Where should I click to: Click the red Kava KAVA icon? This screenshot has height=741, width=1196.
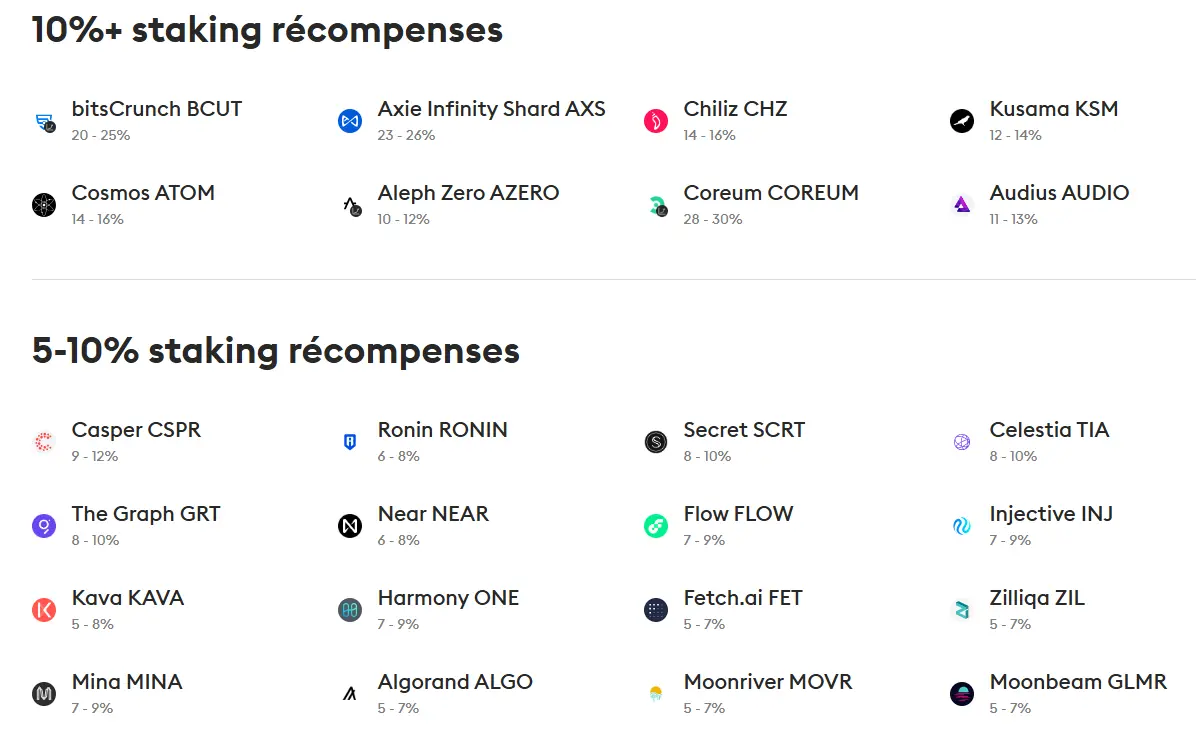click(x=44, y=610)
